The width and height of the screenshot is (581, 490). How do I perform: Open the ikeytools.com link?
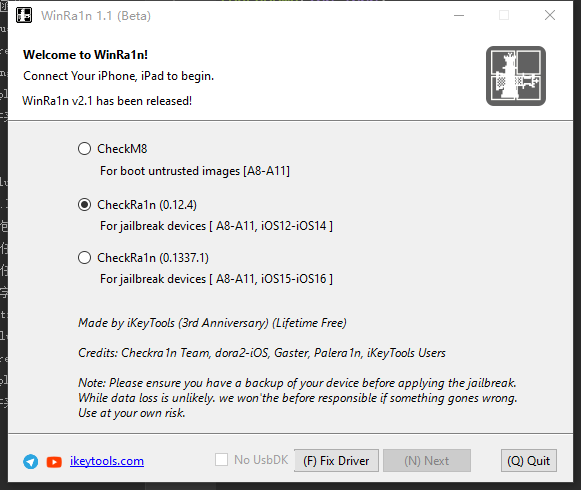pos(107,461)
